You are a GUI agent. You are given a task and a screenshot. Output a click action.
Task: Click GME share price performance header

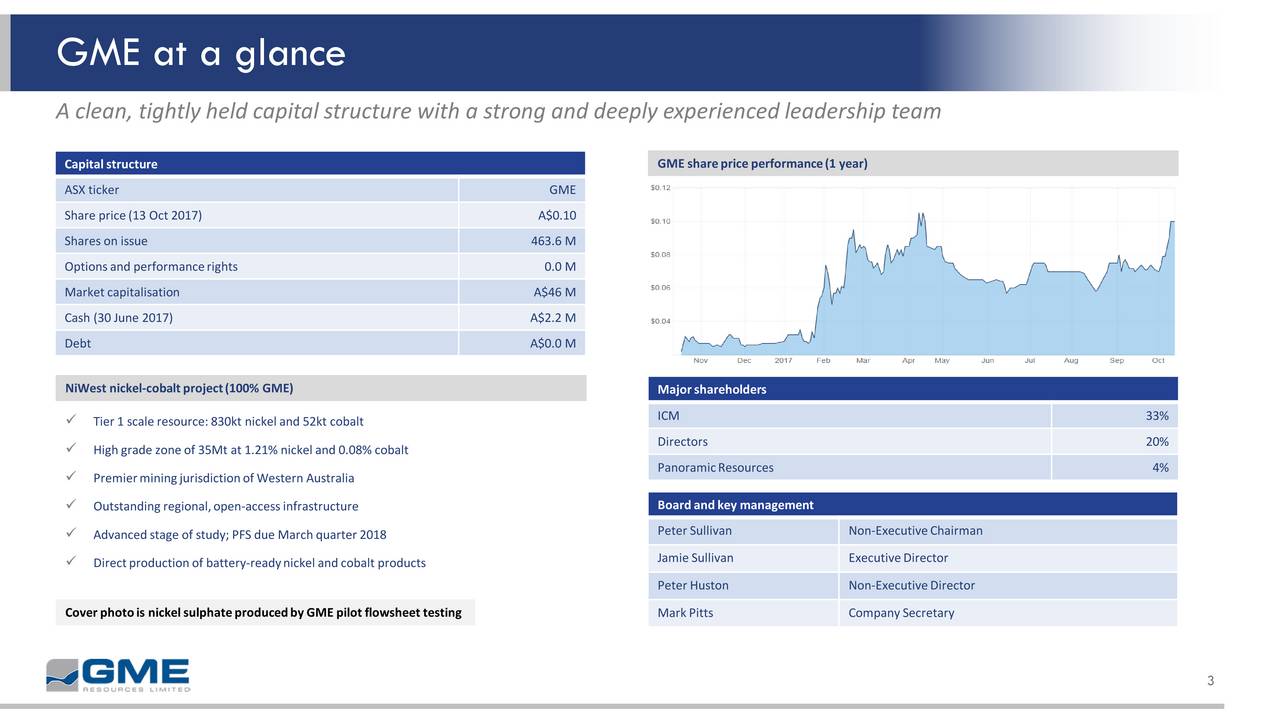coord(912,164)
